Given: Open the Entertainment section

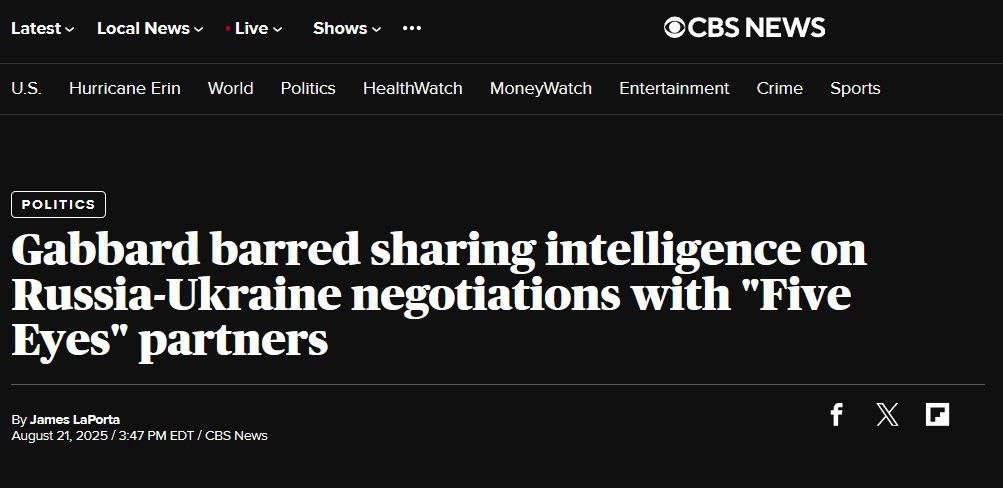Looking at the screenshot, I should click(674, 88).
